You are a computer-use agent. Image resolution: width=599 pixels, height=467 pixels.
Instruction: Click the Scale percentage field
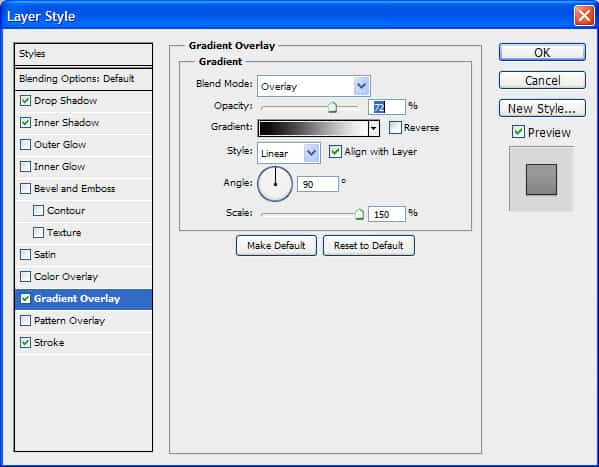[x=387, y=214]
